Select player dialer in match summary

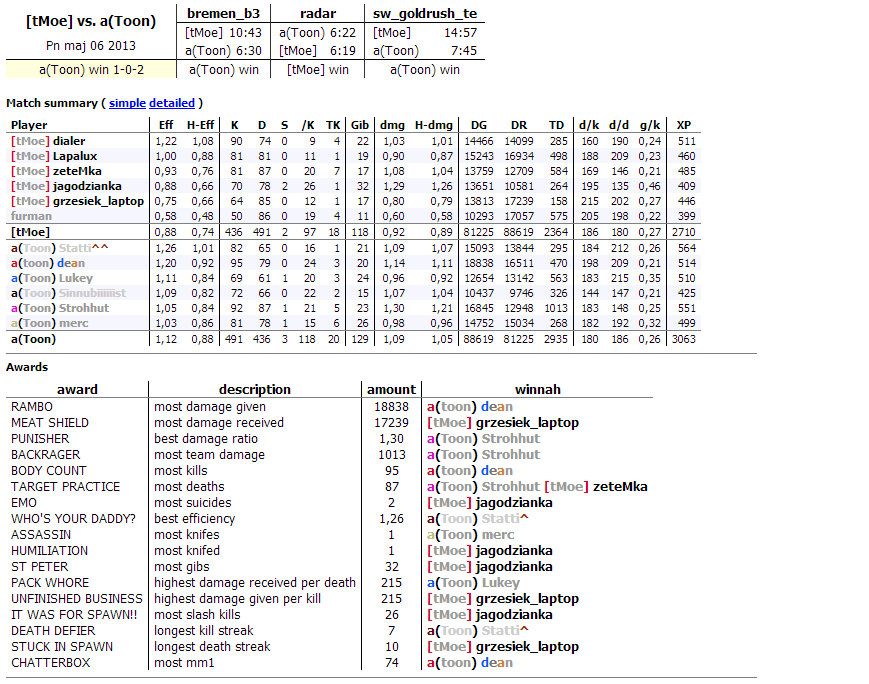point(69,141)
